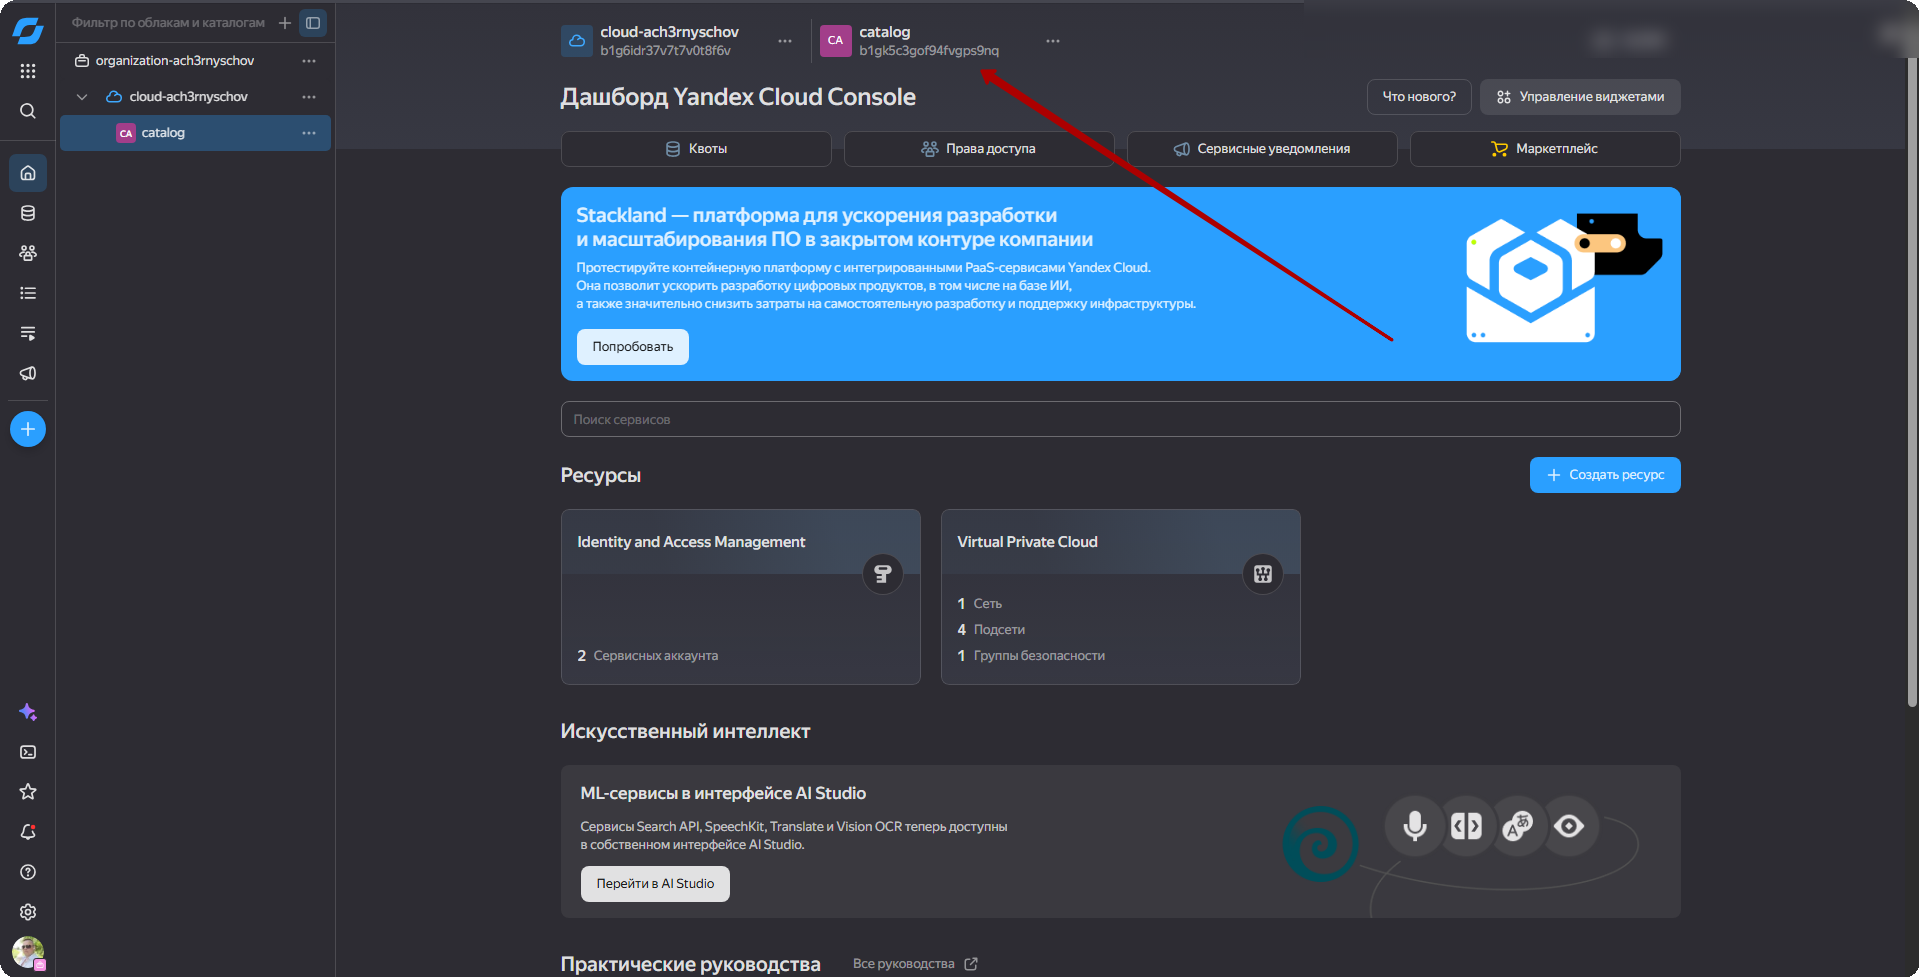1919x977 pixels.
Task: Click the Yandex Cloud logo icon
Action: click(28, 31)
